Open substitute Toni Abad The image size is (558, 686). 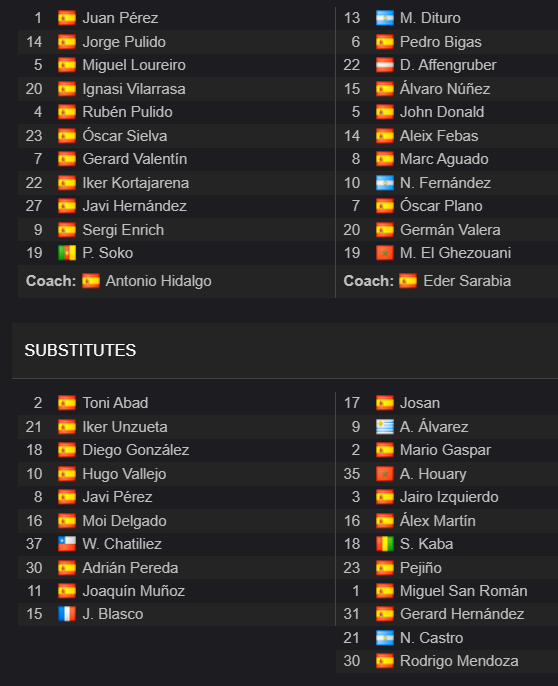[x=115, y=403]
